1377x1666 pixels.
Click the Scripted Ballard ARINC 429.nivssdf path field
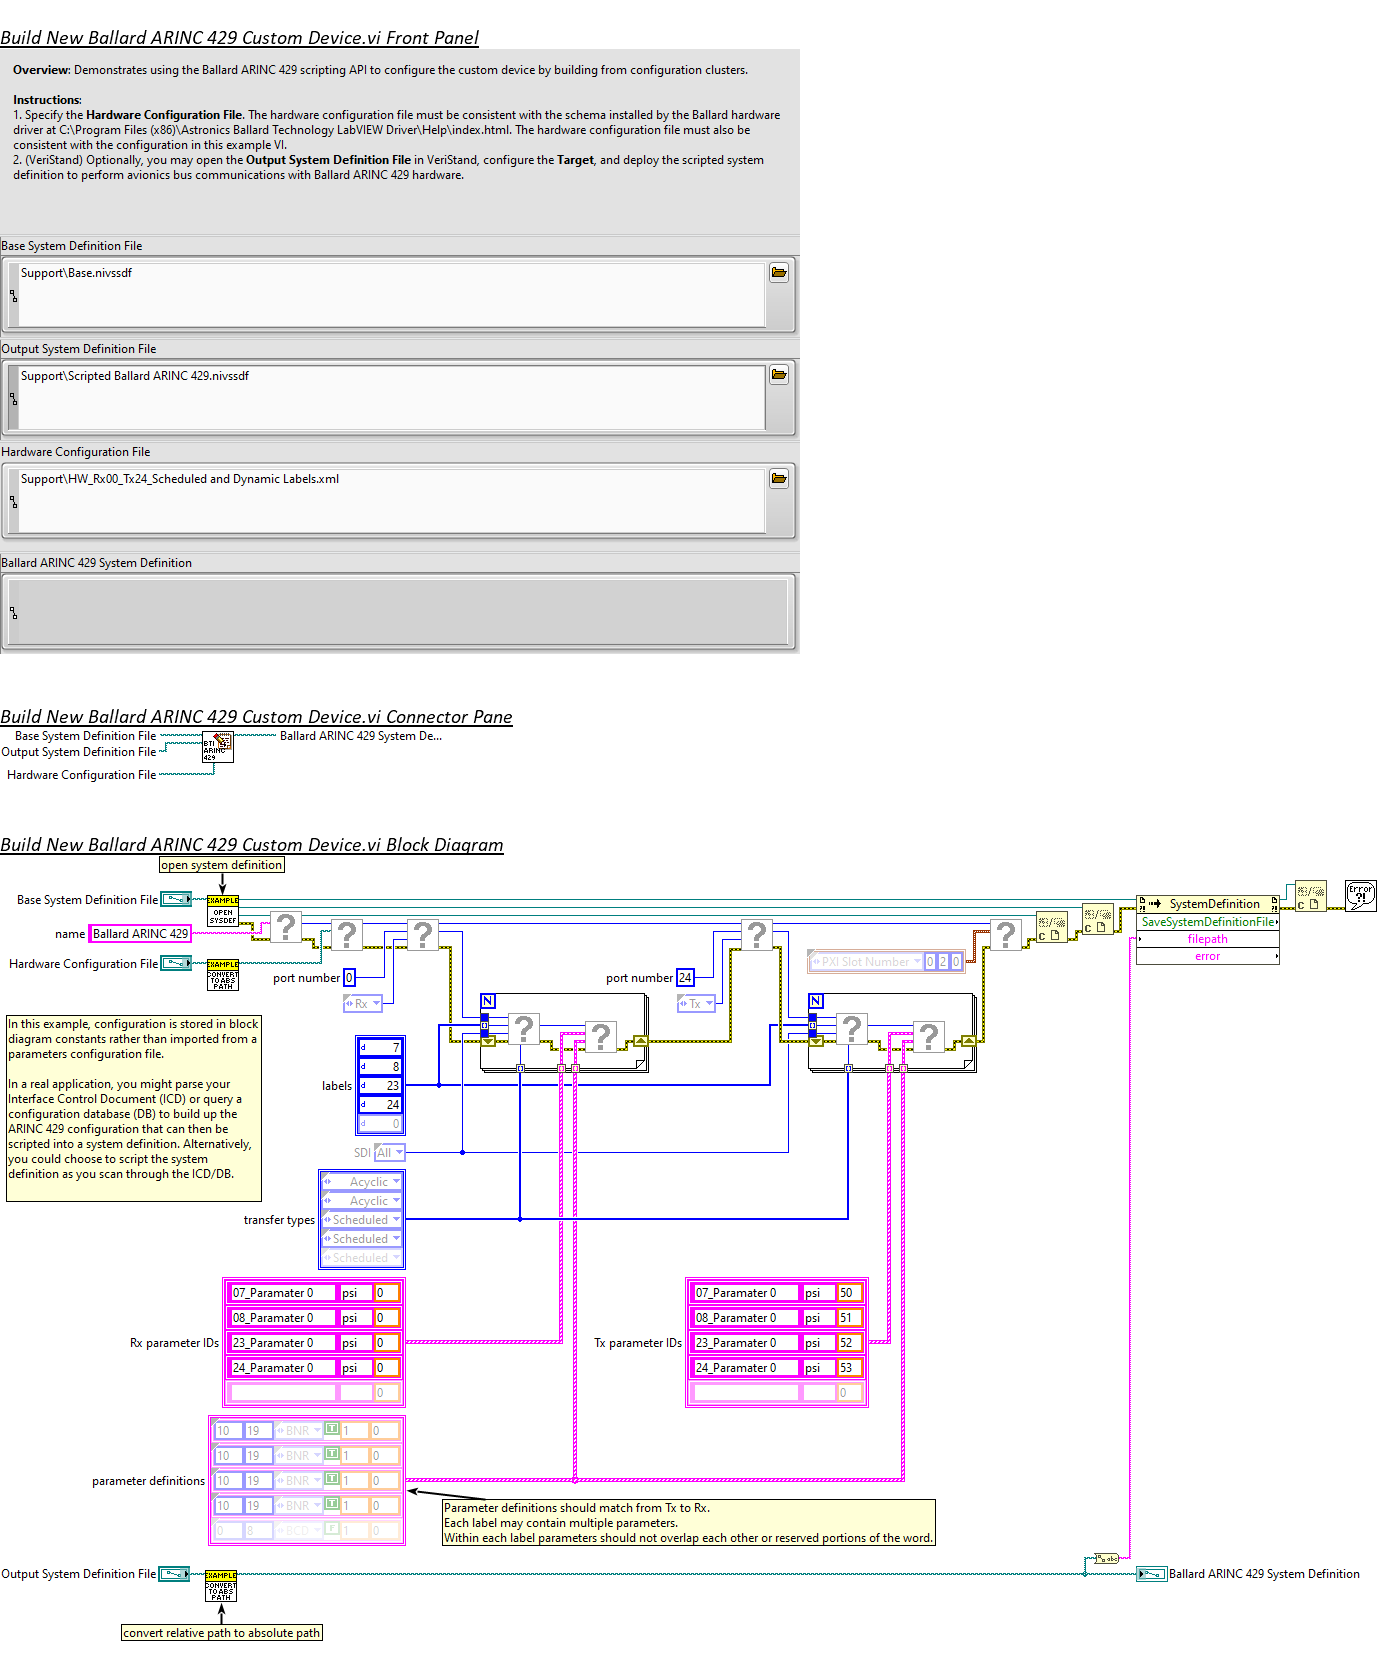[391, 397]
